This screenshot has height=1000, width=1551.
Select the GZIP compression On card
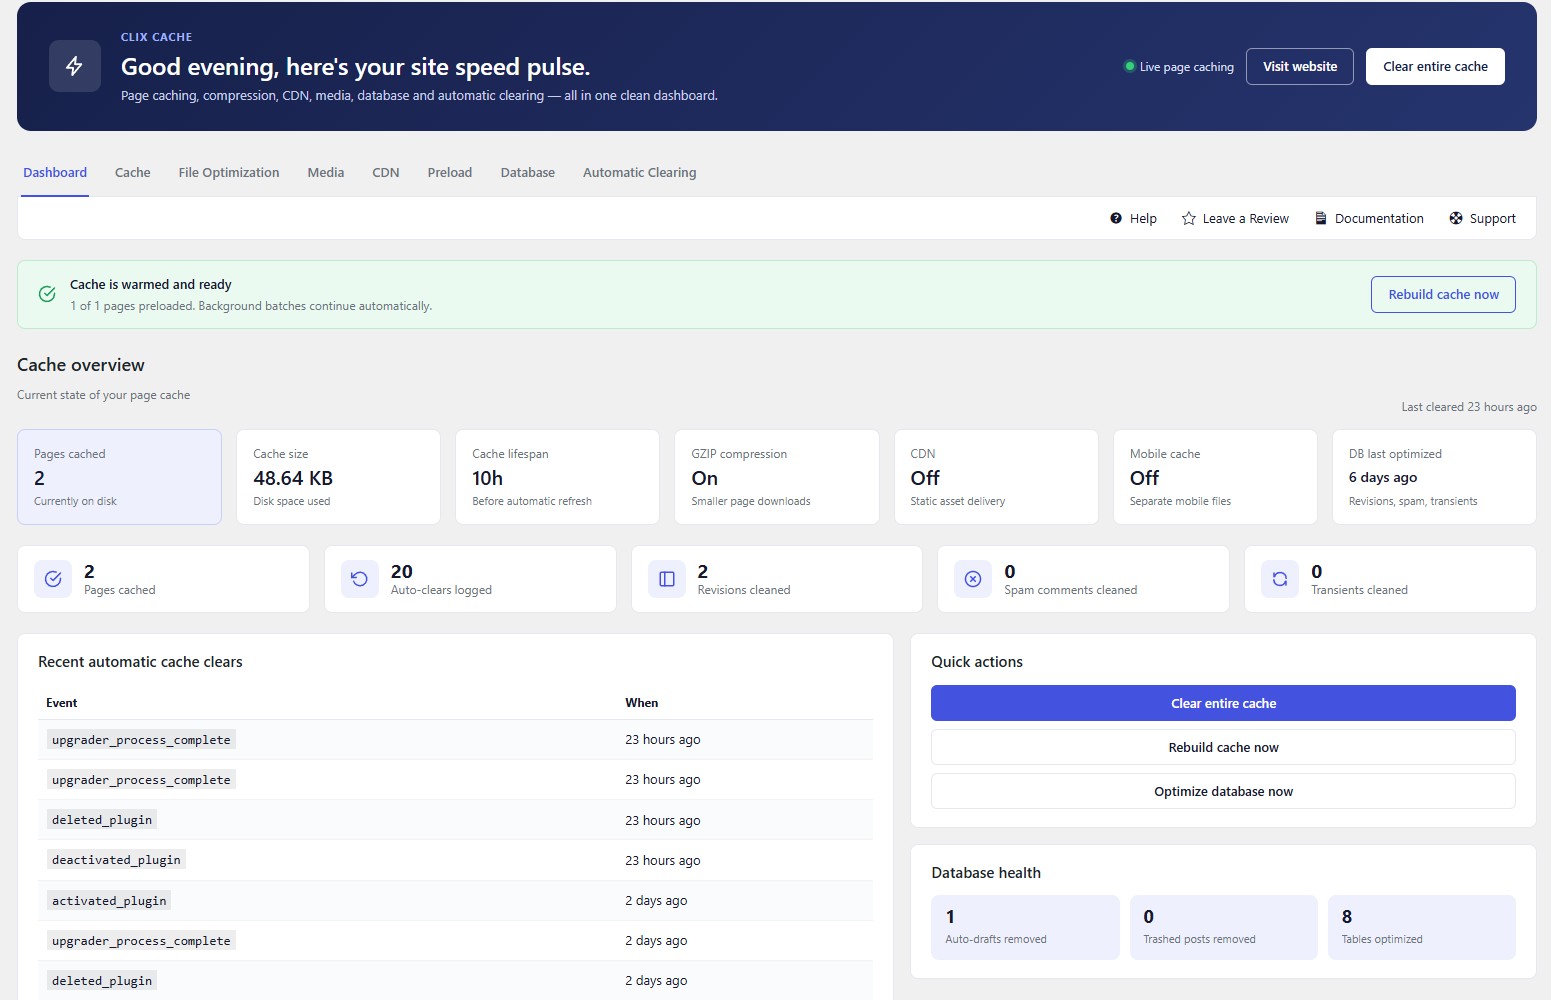tap(777, 477)
